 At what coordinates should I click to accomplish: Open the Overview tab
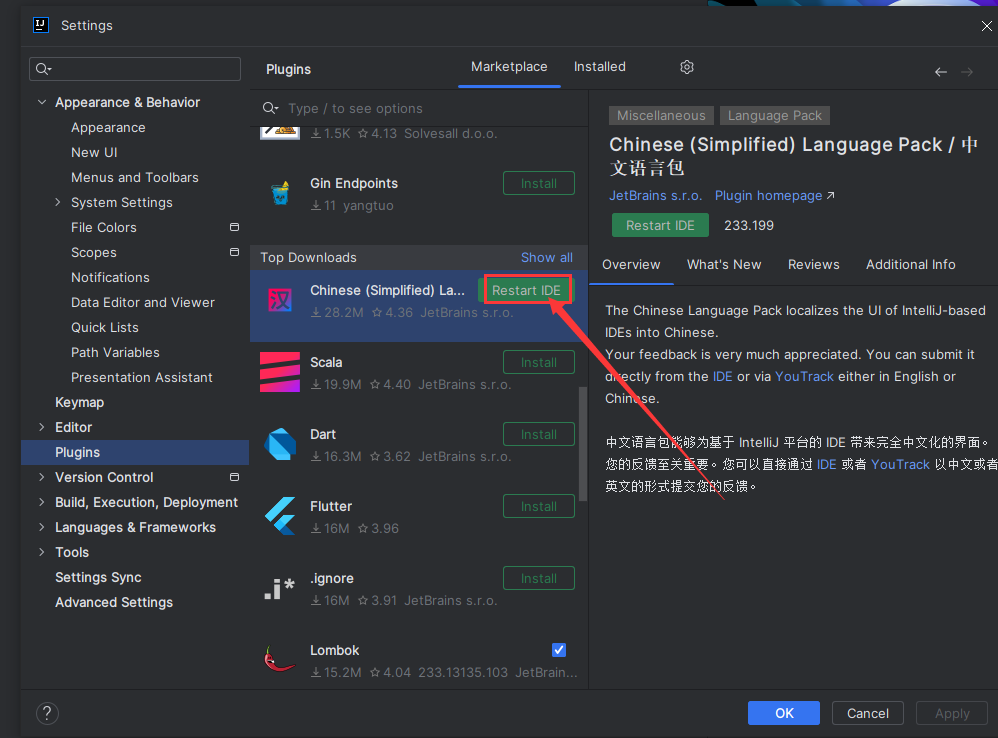631,265
